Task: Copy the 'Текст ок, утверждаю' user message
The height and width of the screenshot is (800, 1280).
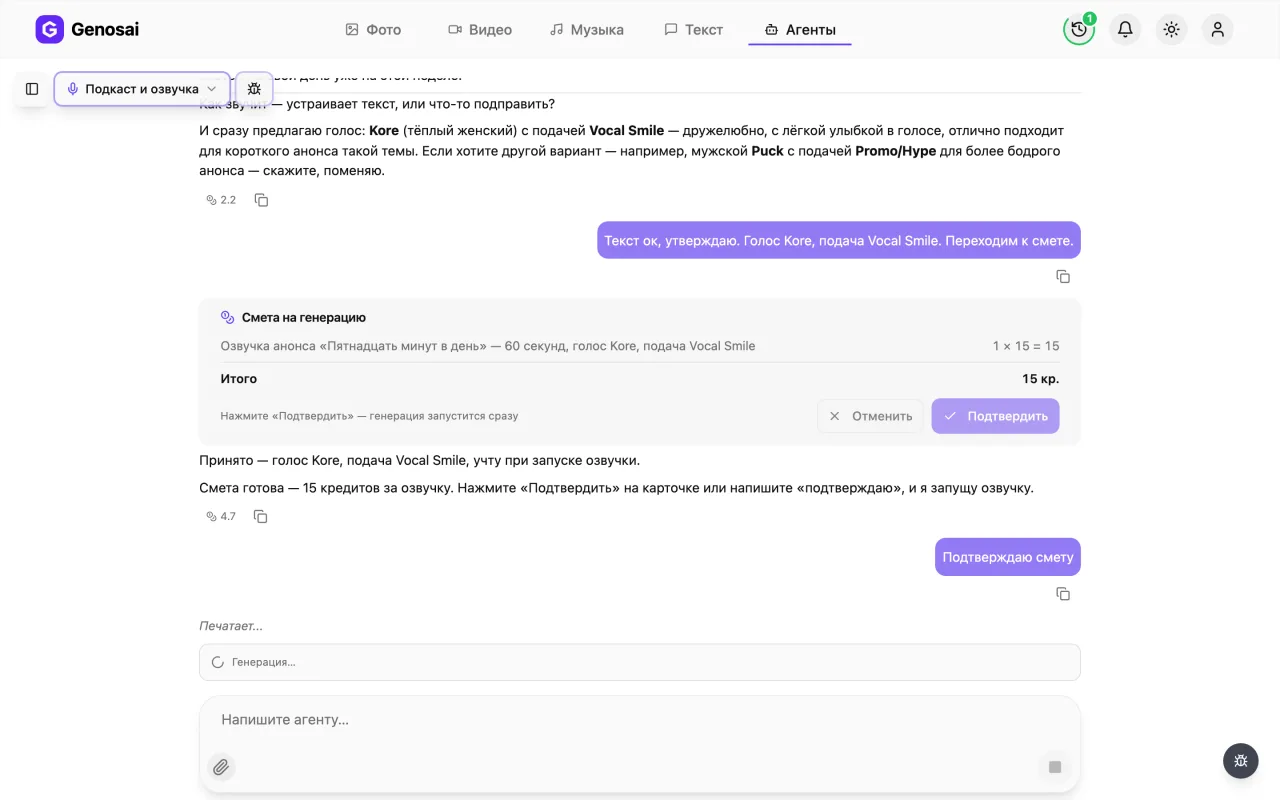Action: tap(1063, 276)
